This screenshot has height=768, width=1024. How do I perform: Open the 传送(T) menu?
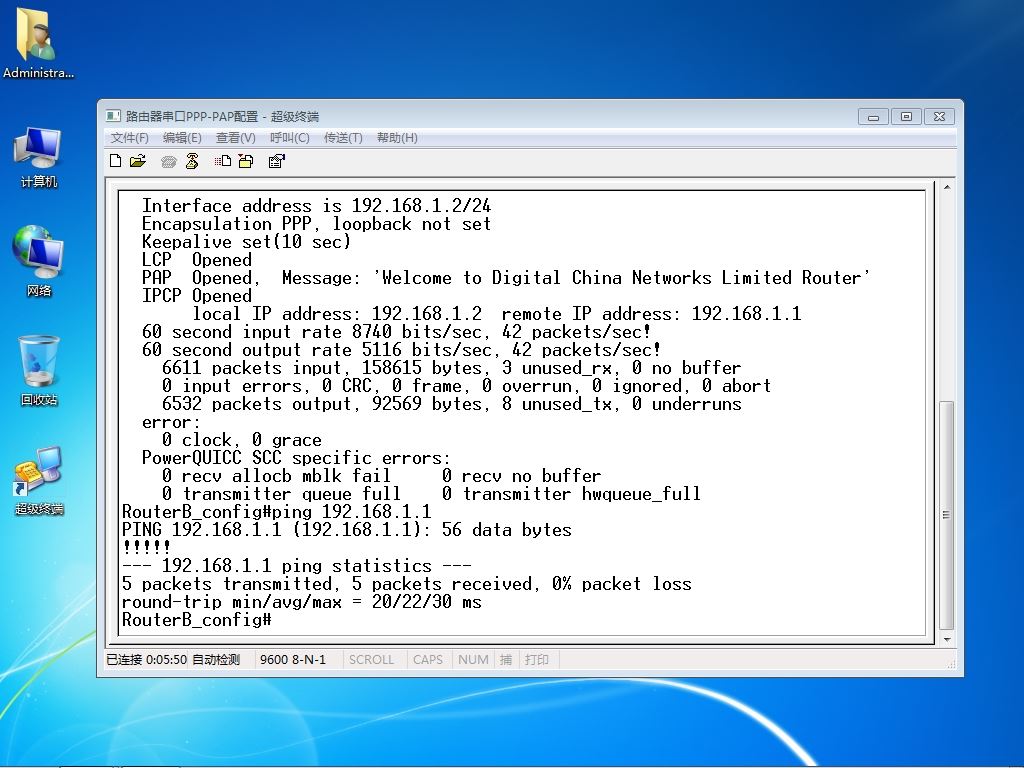tap(343, 138)
